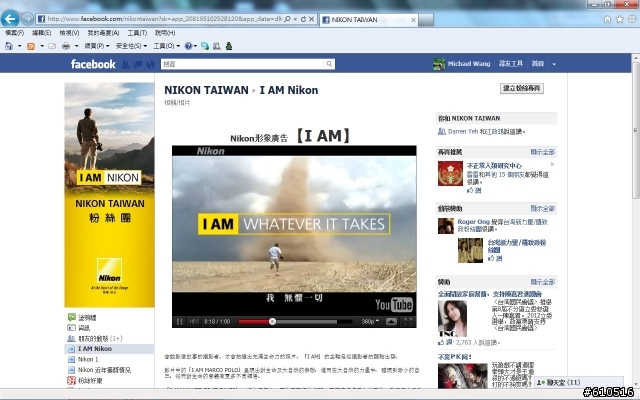The image size is (640, 400).
Task: Click the find friends link in Facebook header
Action: (x=511, y=64)
